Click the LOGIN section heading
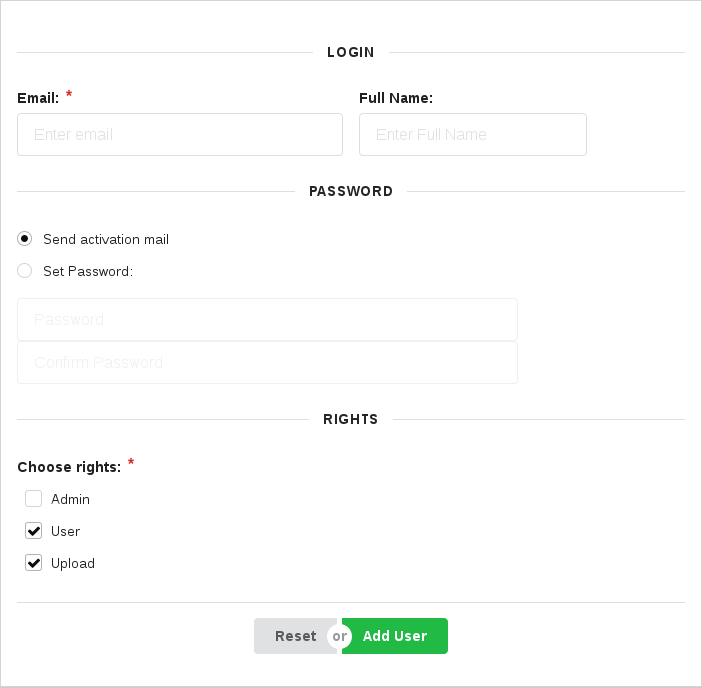The height and width of the screenshot is (688, 702). 351,52
